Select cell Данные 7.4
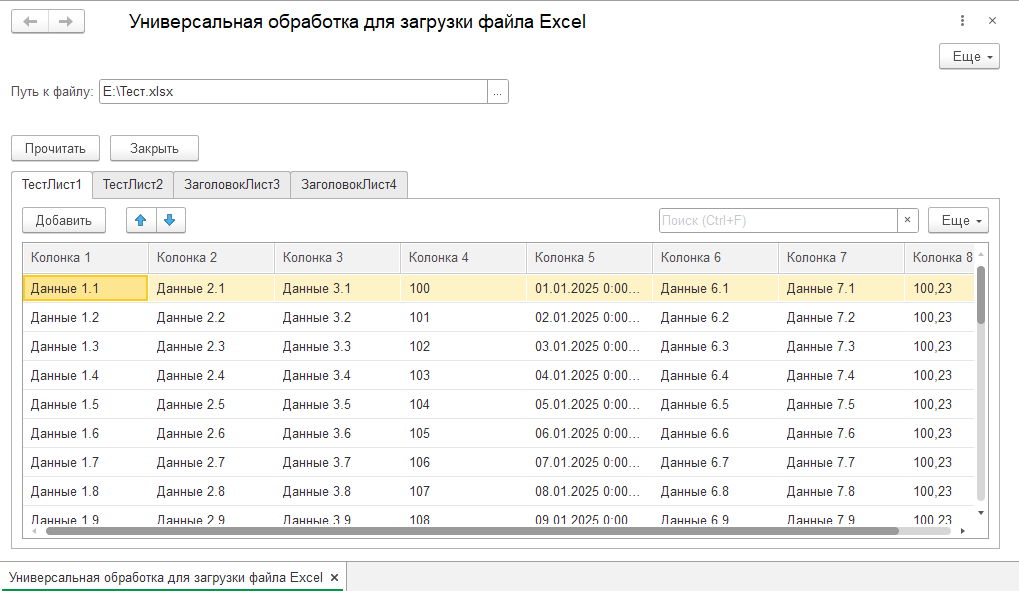This screenshot has height=591, width=1019. (x=842, y=375)
